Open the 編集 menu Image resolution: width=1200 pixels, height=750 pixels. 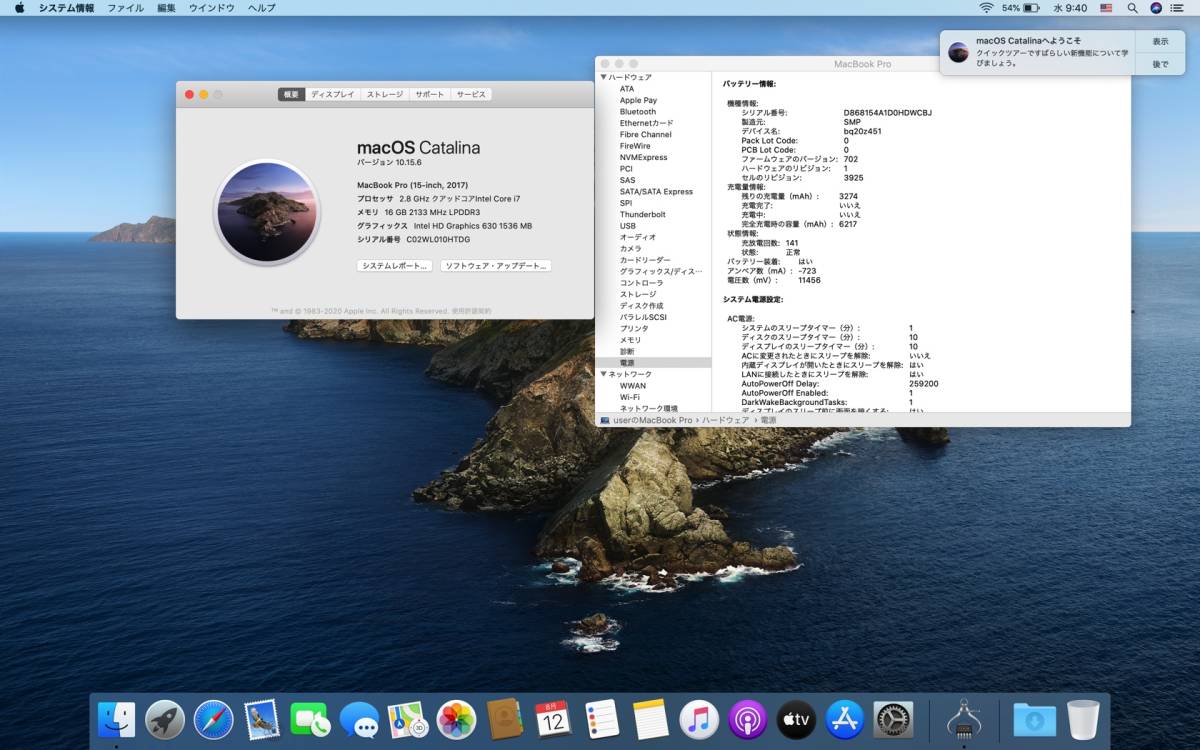(166, 8)
